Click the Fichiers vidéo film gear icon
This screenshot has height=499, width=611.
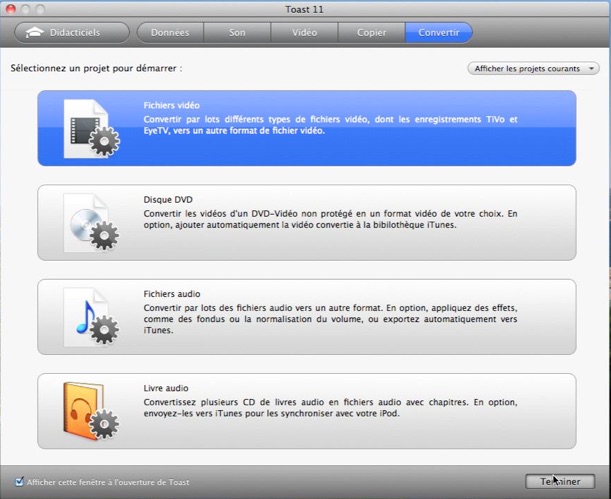pos(92,129)
